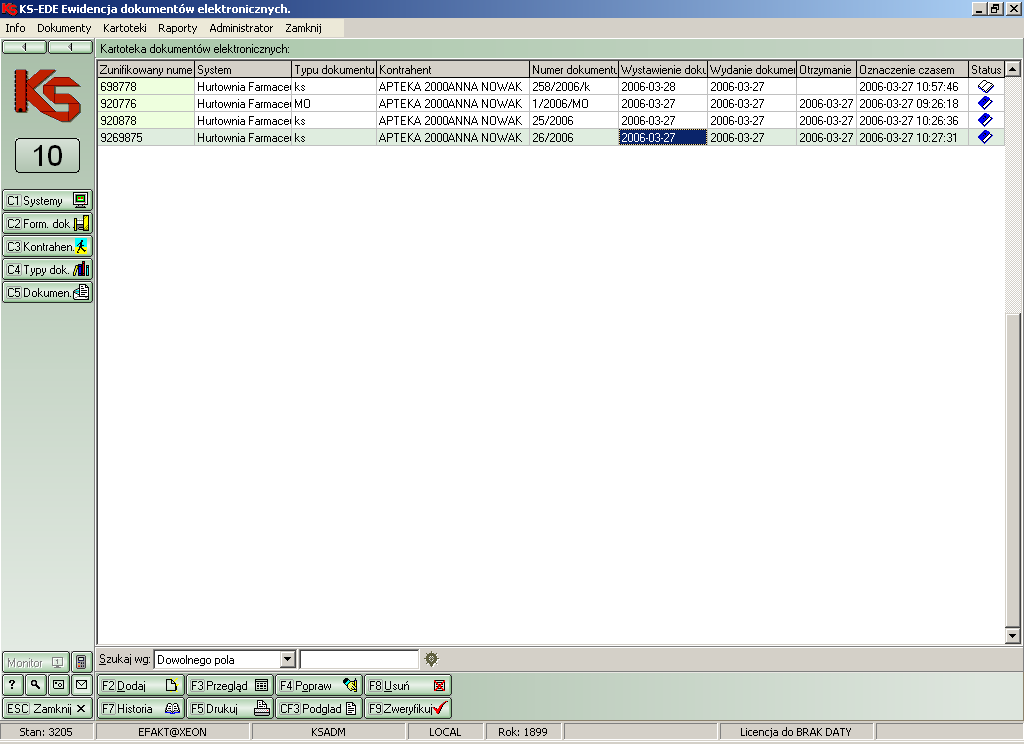Screen dimensions: 1024x744
Task: Click the camera screenshot icon in sidebar
Action: click(x=58, y=685)
